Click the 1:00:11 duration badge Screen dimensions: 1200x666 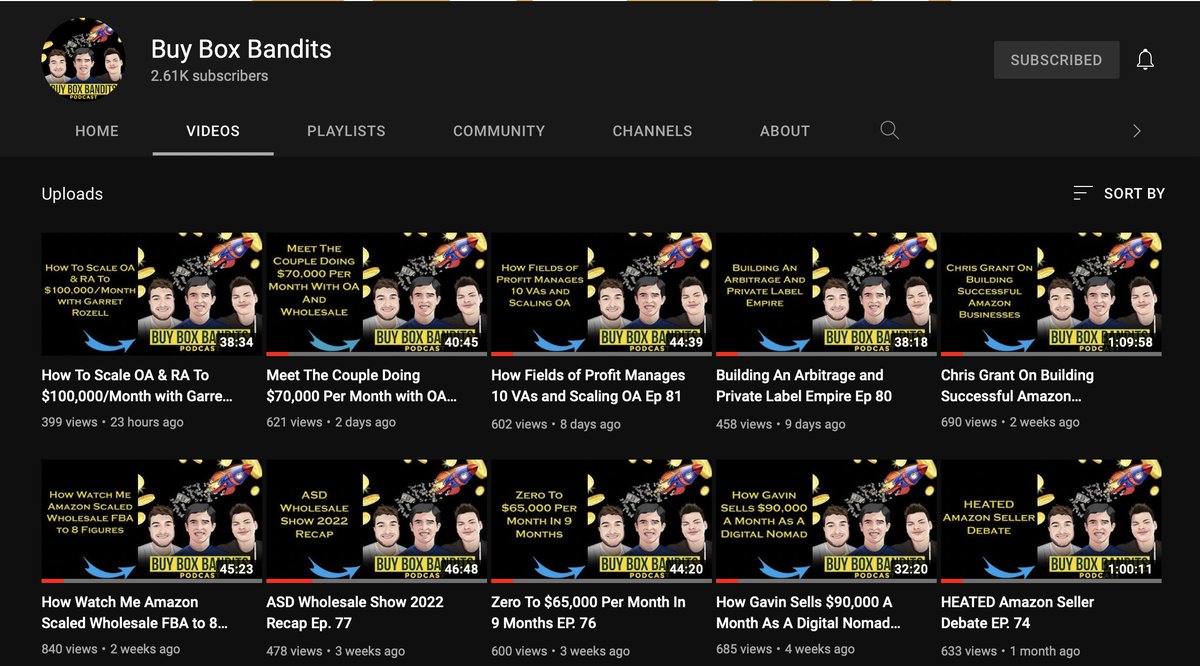[x=1130, y=569]
